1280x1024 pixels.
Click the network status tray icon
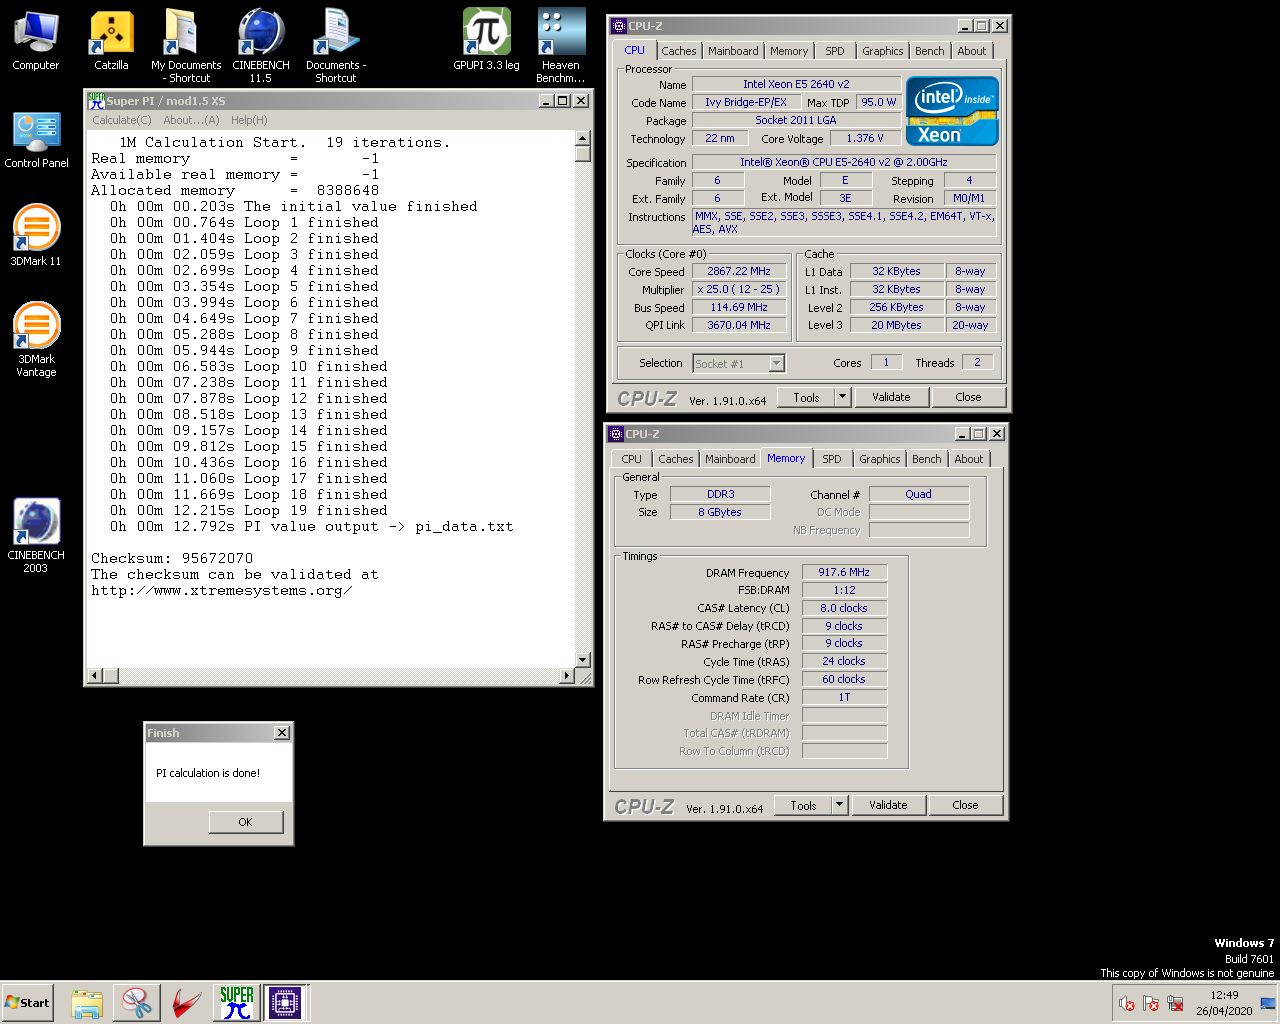pyautogui.click(x=1175, y=1003)
